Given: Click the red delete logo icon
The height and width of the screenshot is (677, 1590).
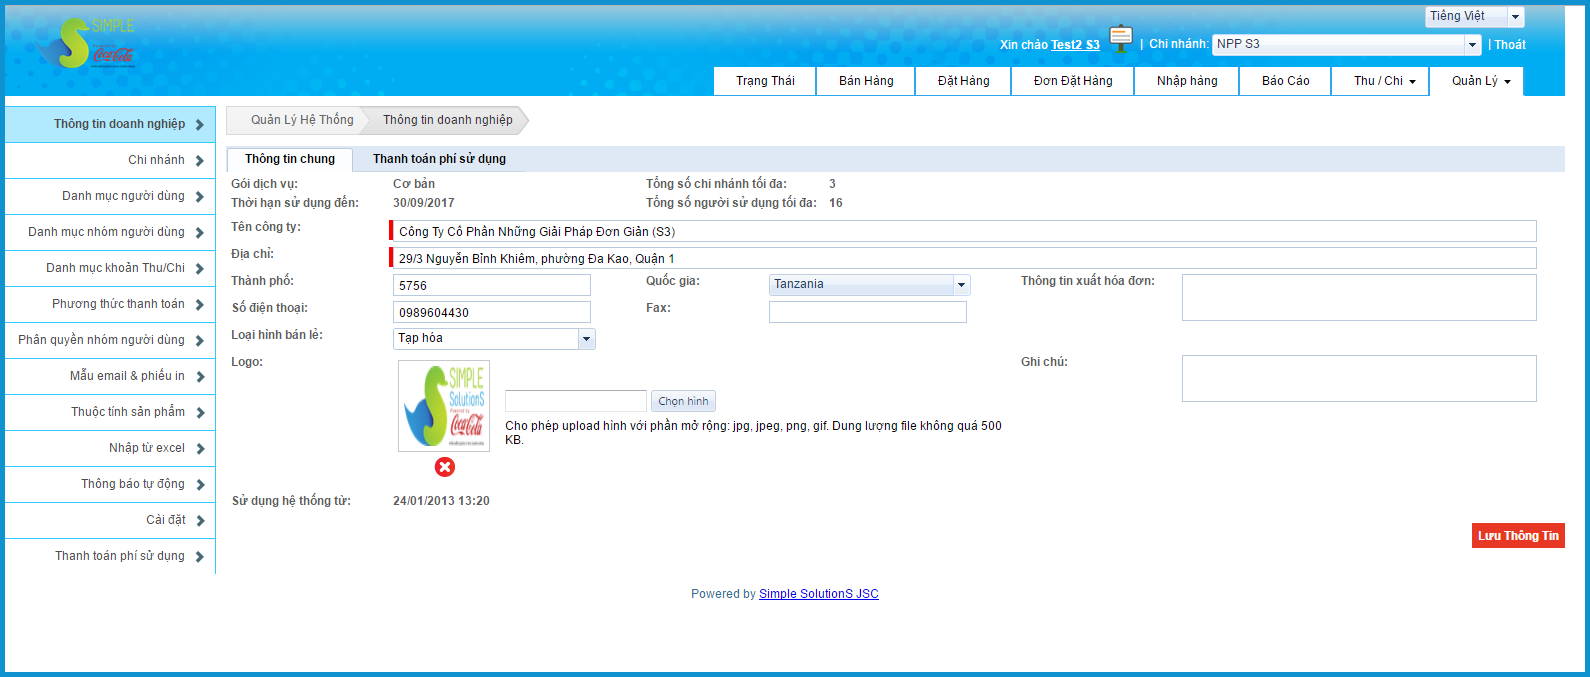Looking at the screenshot, I should [x=445, y=467].
